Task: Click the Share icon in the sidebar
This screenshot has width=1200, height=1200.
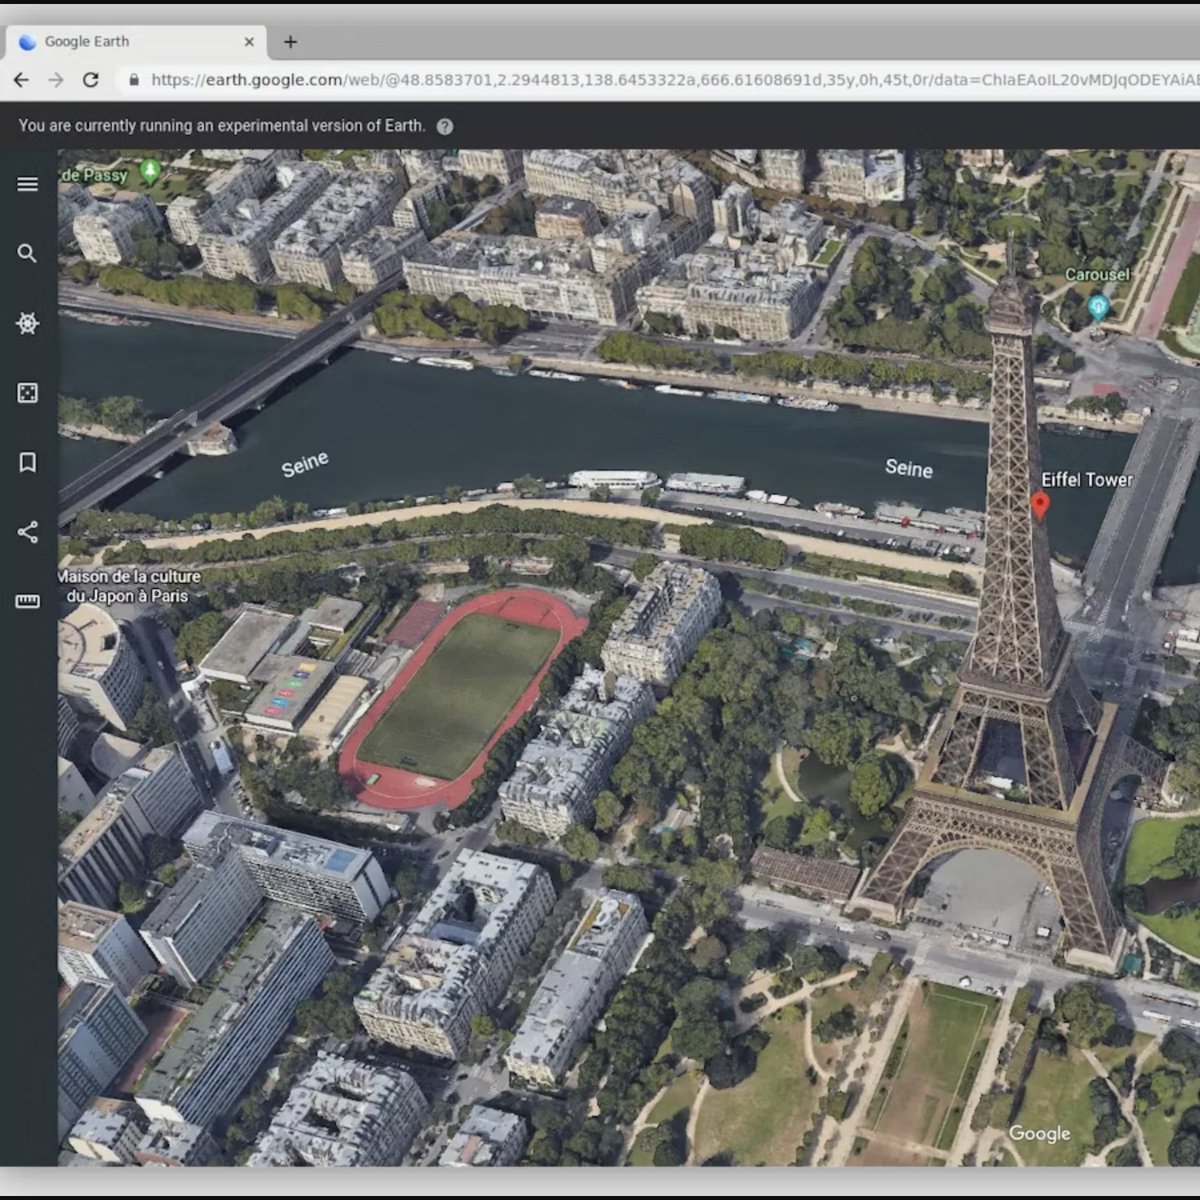Action: (x=28, y=532)
